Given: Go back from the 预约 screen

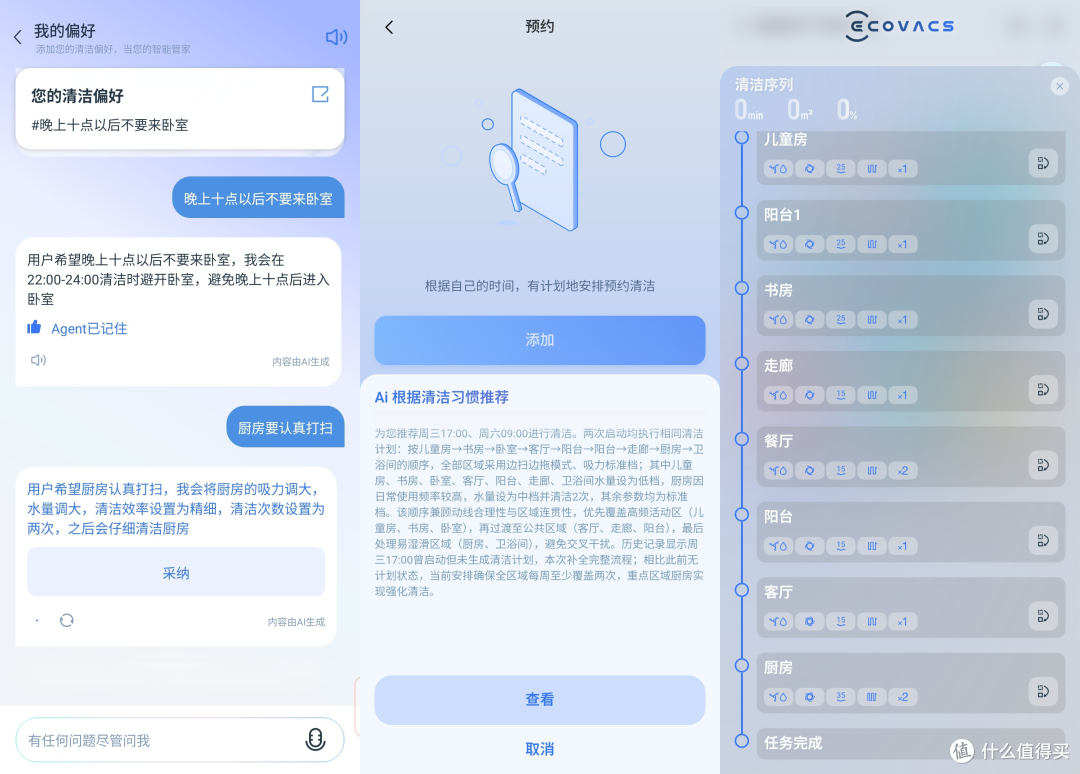Looking at the screenshot, I should [x=389, y=27].
